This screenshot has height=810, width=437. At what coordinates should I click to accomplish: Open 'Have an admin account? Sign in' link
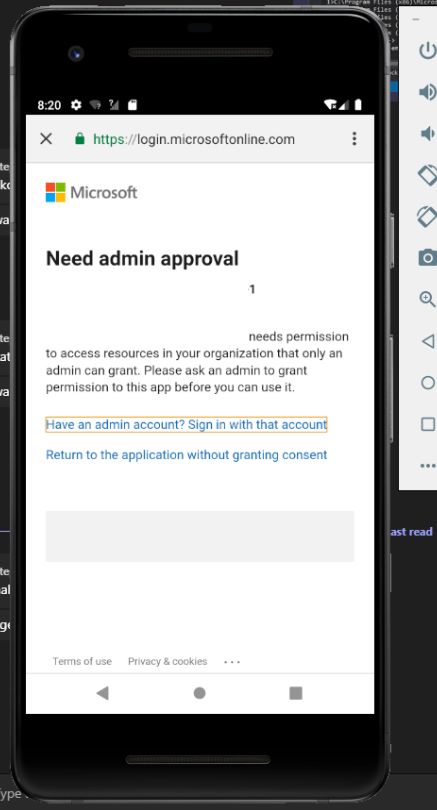(186, 425)
